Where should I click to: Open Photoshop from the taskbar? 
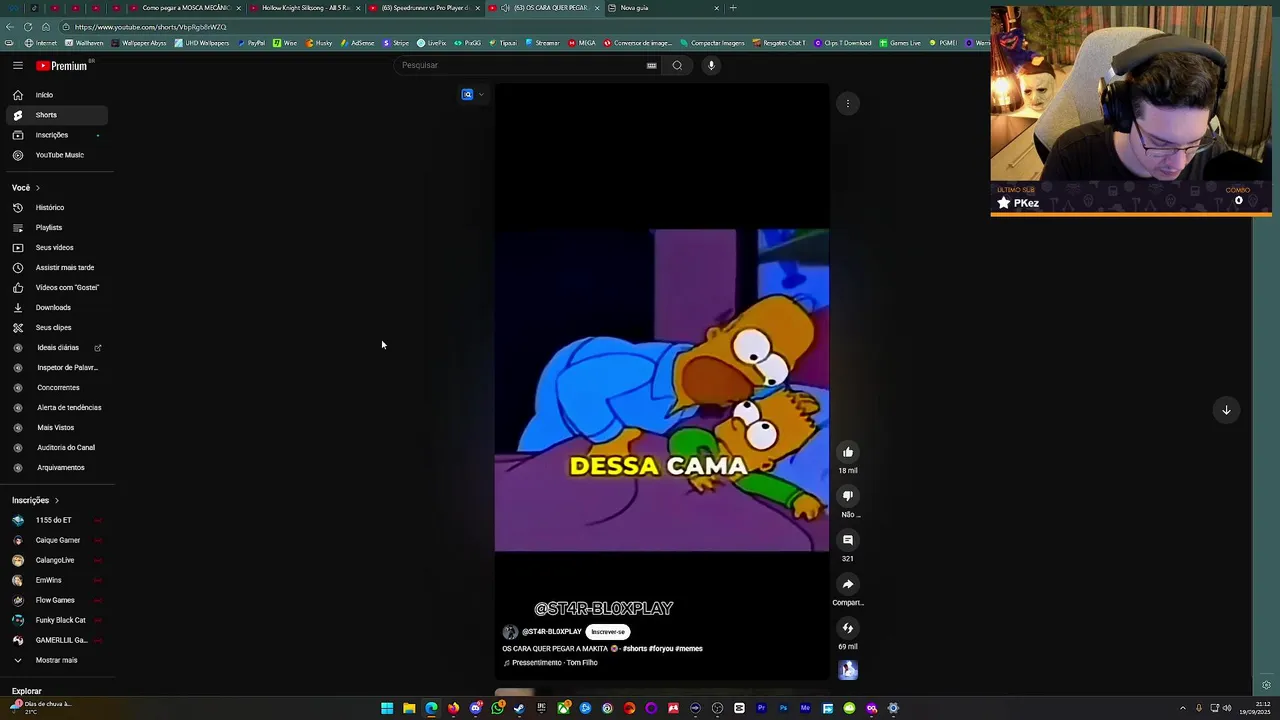(x=783, y=709)
